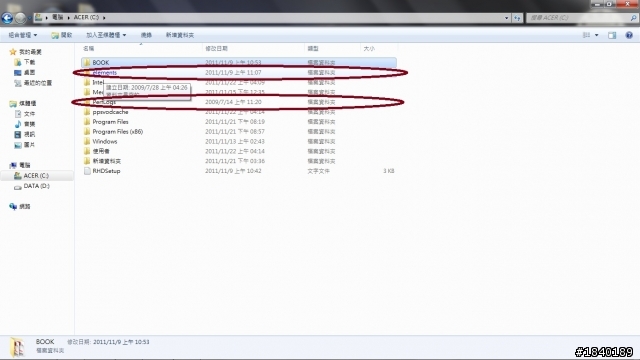640x360 pixels.
Task: Select 我的最愛 star in navigation pane
Action: pyautogui.click(x=13, y=52)
